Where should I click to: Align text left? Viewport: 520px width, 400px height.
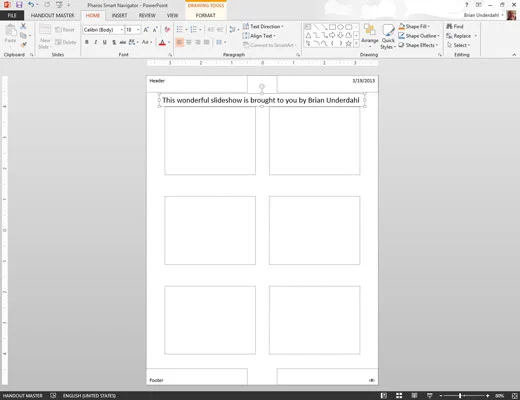pyautogui.click(x=180, y=42)
